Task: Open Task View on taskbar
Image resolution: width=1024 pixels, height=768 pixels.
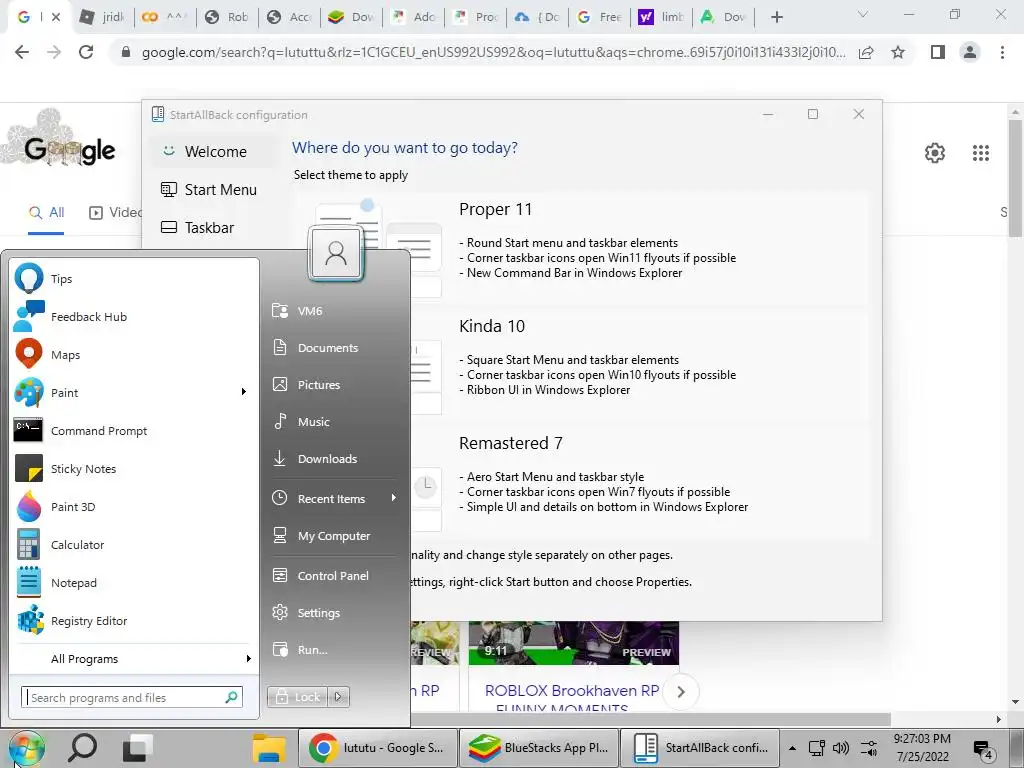Action: pos(138,748)
